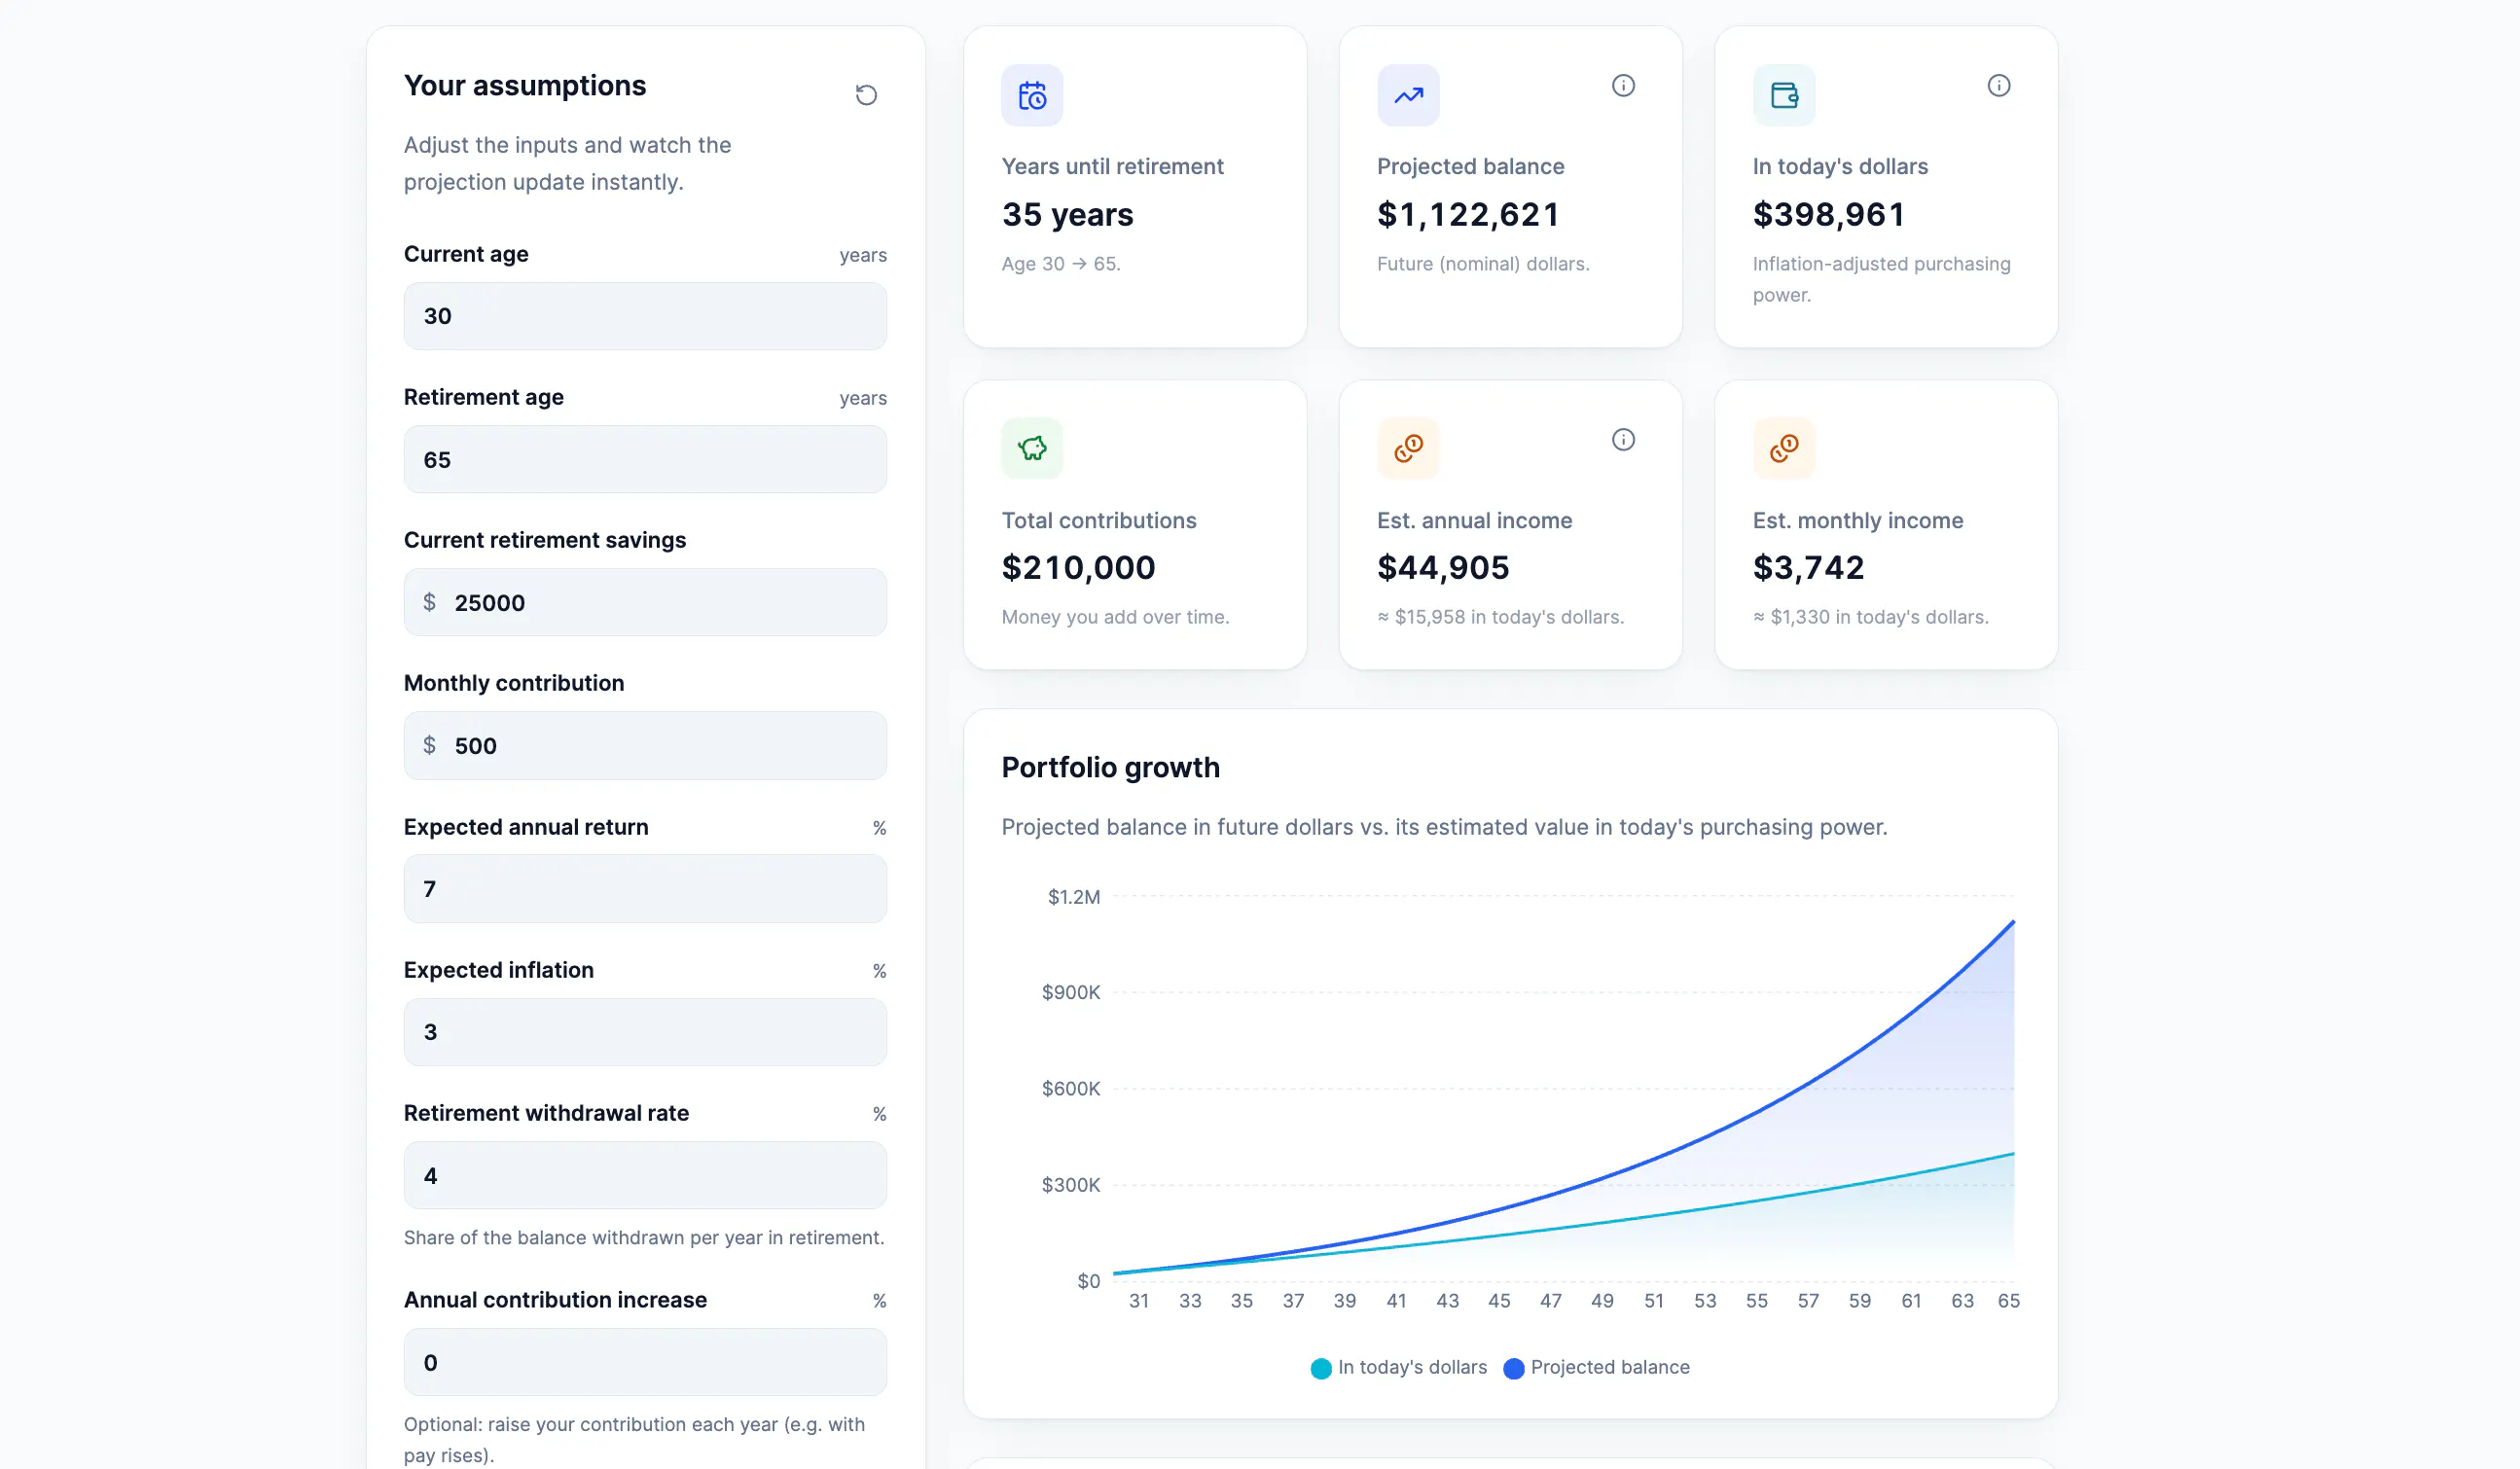Click the 'Portfolio growth' heading

1110,767
